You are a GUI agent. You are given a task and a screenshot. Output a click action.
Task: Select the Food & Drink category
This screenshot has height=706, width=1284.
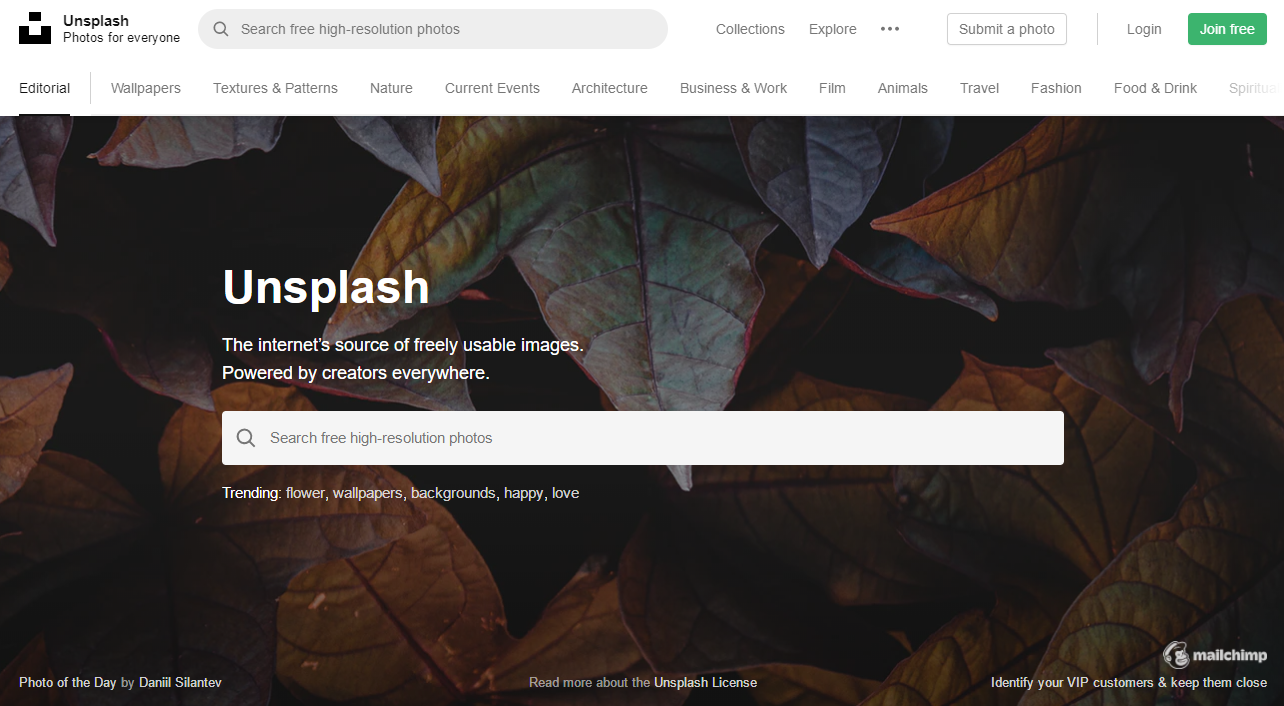coord(1155,88)
